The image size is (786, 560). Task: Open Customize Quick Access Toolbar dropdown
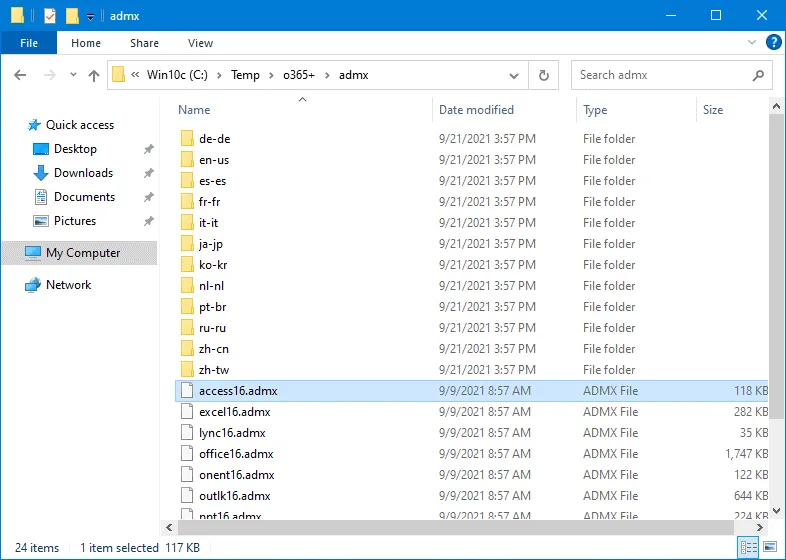[x=90, y=17]
